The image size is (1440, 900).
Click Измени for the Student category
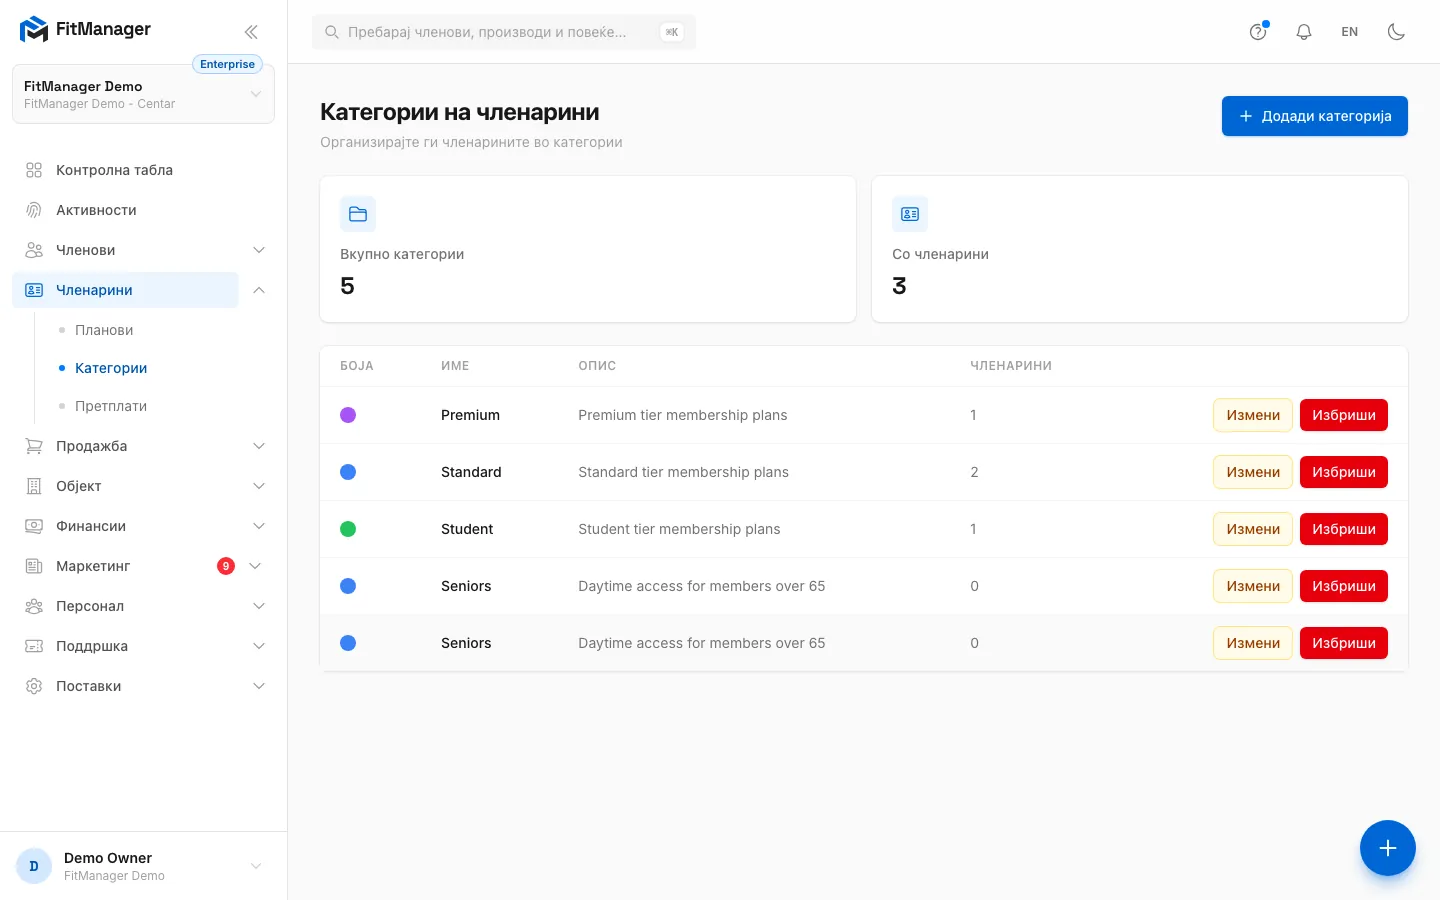pos(1253,529)
